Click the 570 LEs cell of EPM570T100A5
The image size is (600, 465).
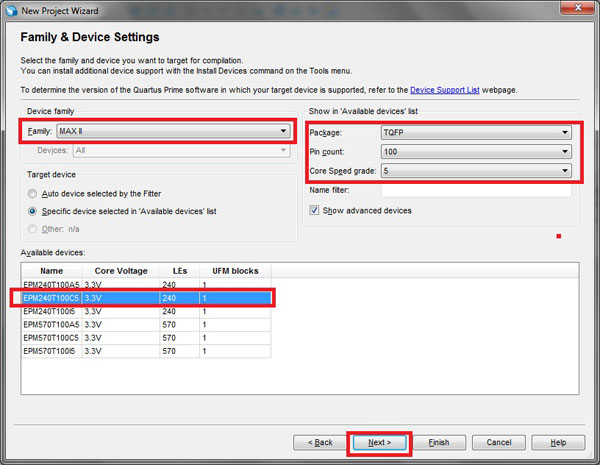(179, 325)
